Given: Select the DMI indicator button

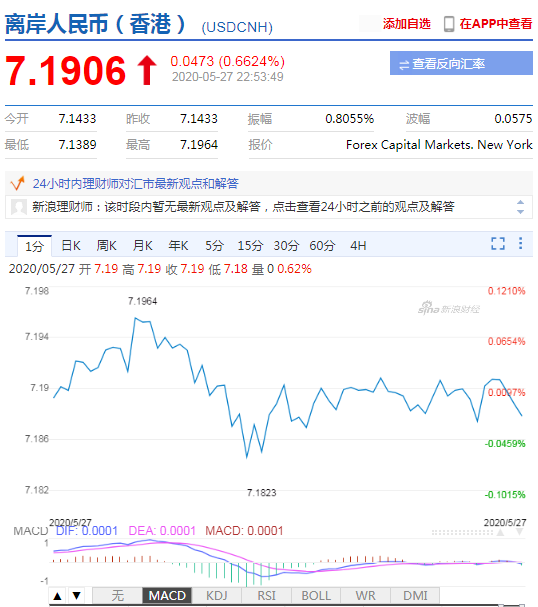Looking at the screenshot, I should click(x=415, y=596).
